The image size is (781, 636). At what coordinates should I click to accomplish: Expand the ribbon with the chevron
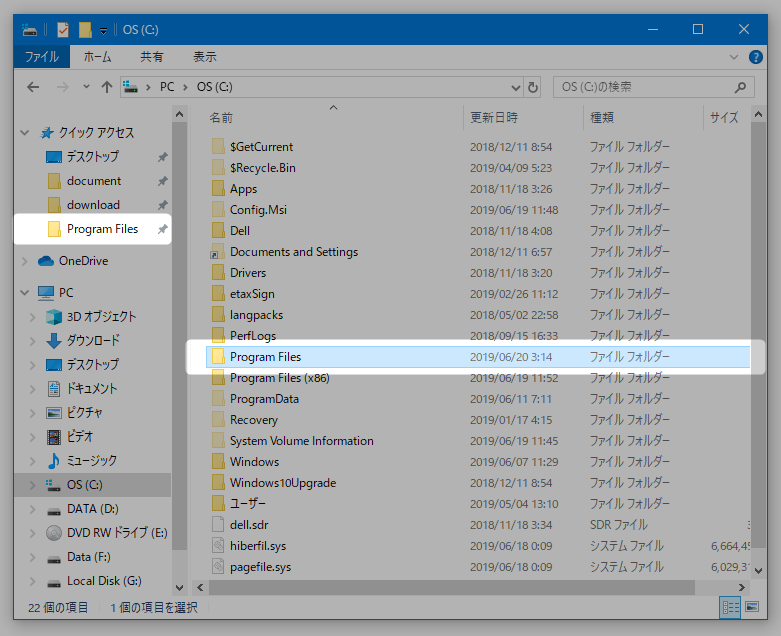coord(734,57)
